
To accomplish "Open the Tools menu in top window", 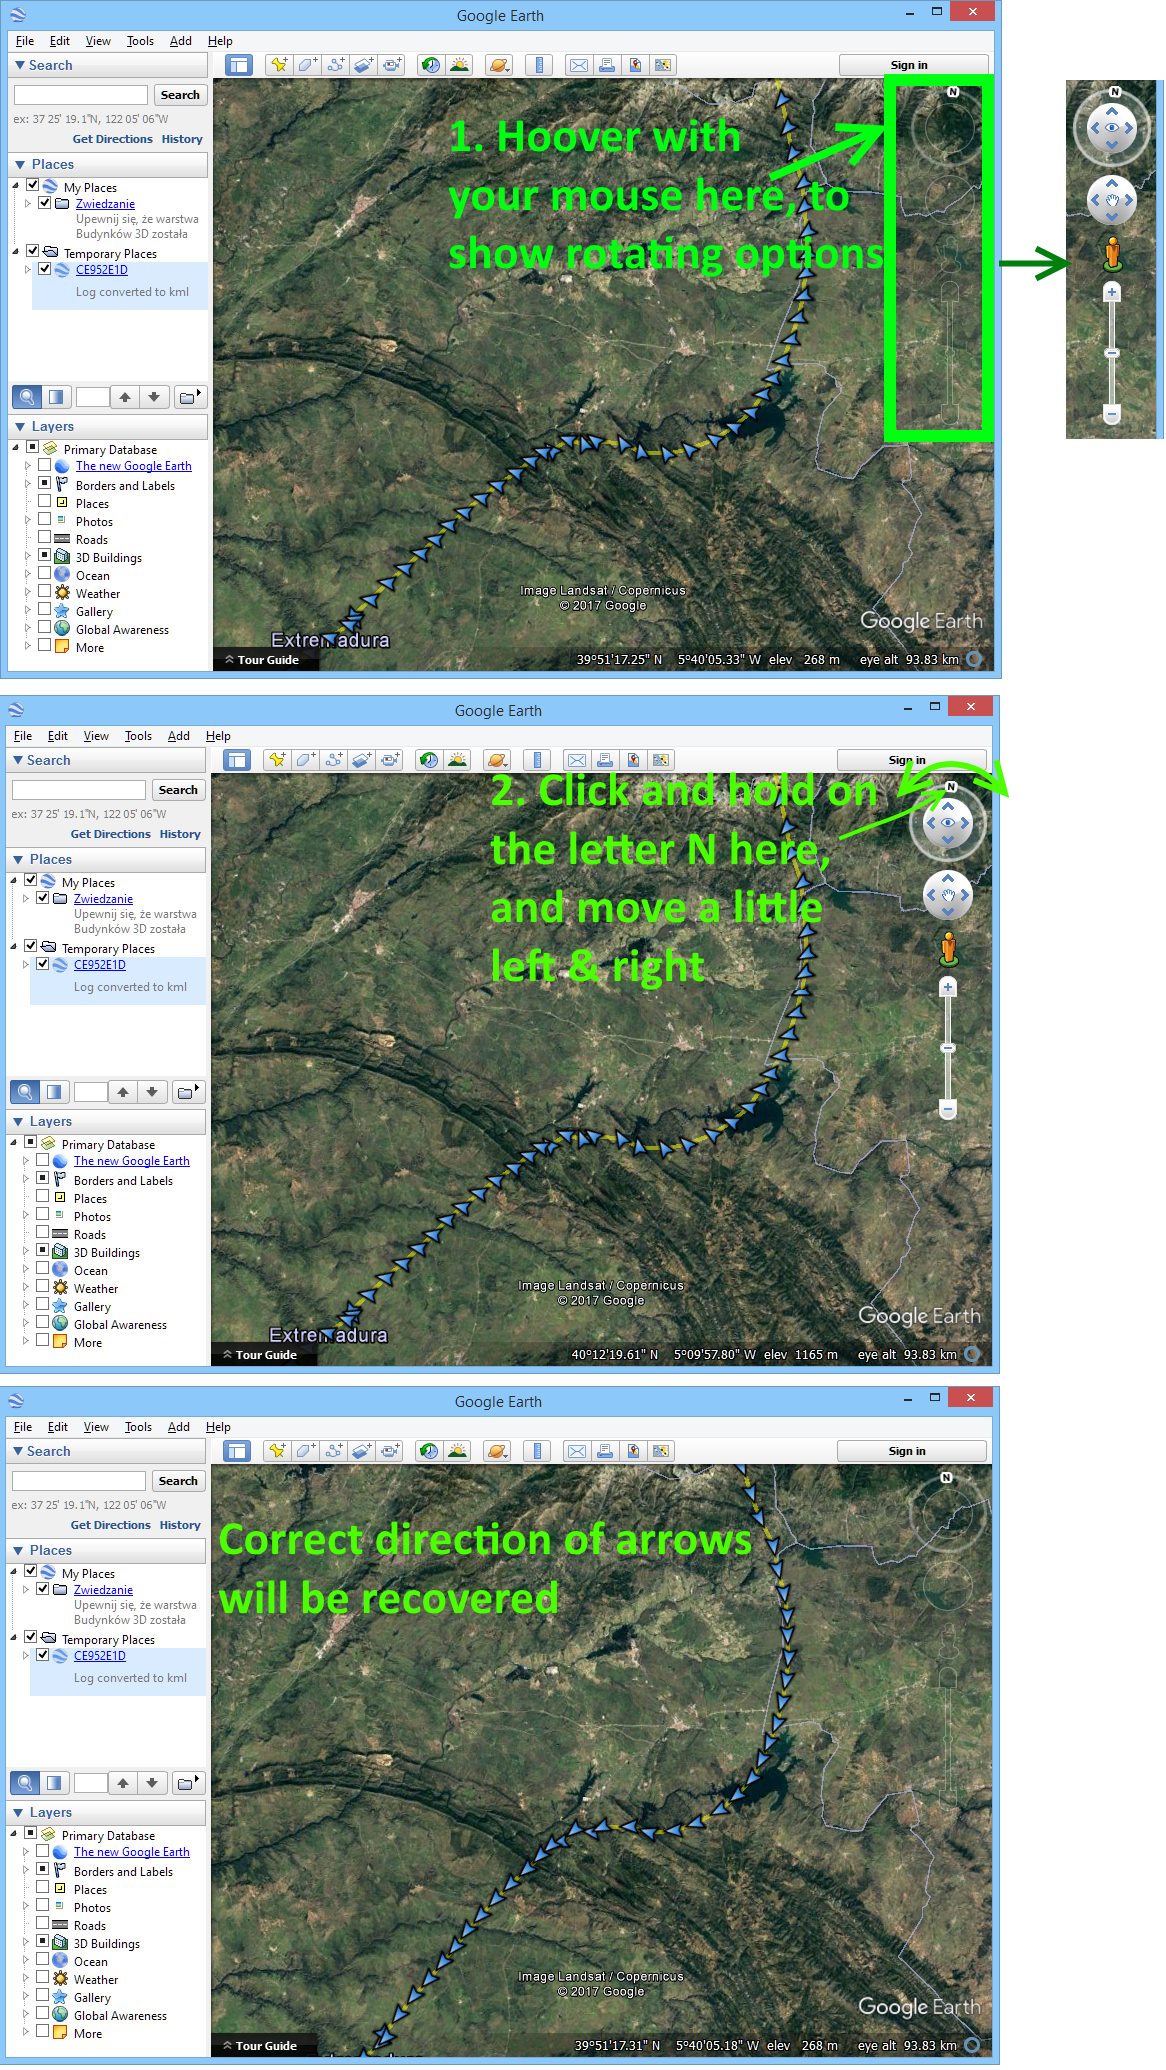I will (140, 41).
